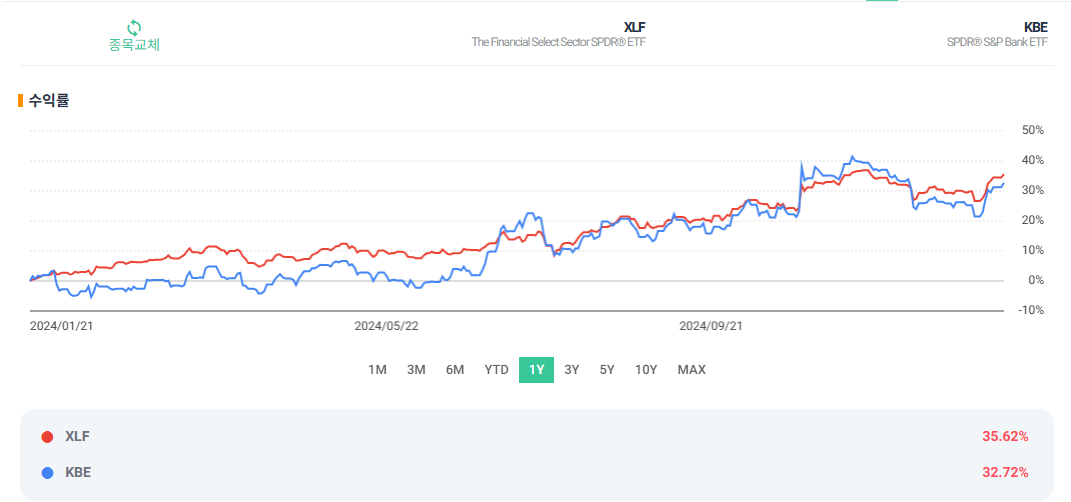This screenshot has height=502, width=1071.
Task: Switch chart to 10Y range
Action: (645, 370)
